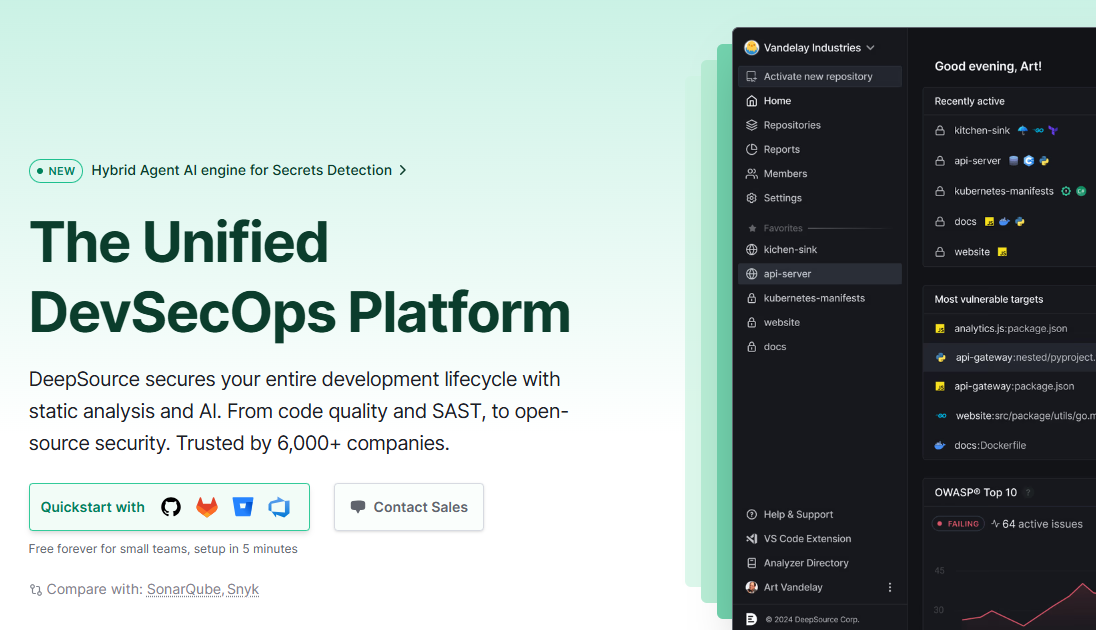Open Repositories in the sidebar
This screenshot has width=1096, height=630.
791,125
